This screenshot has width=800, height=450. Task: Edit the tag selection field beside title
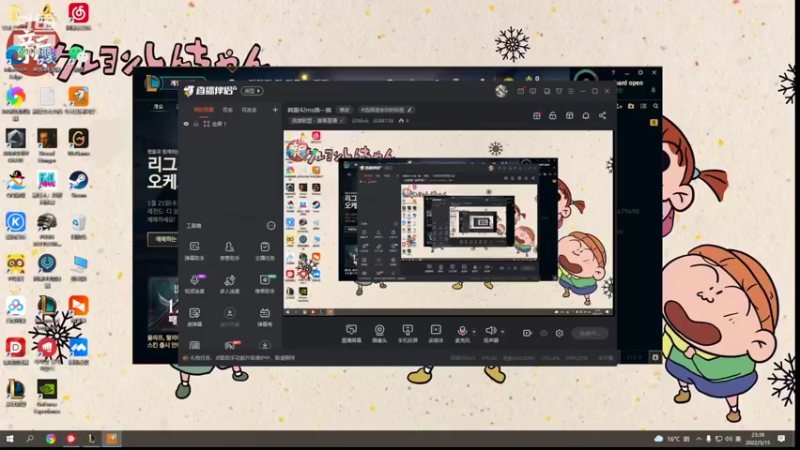tap(386, 110)
